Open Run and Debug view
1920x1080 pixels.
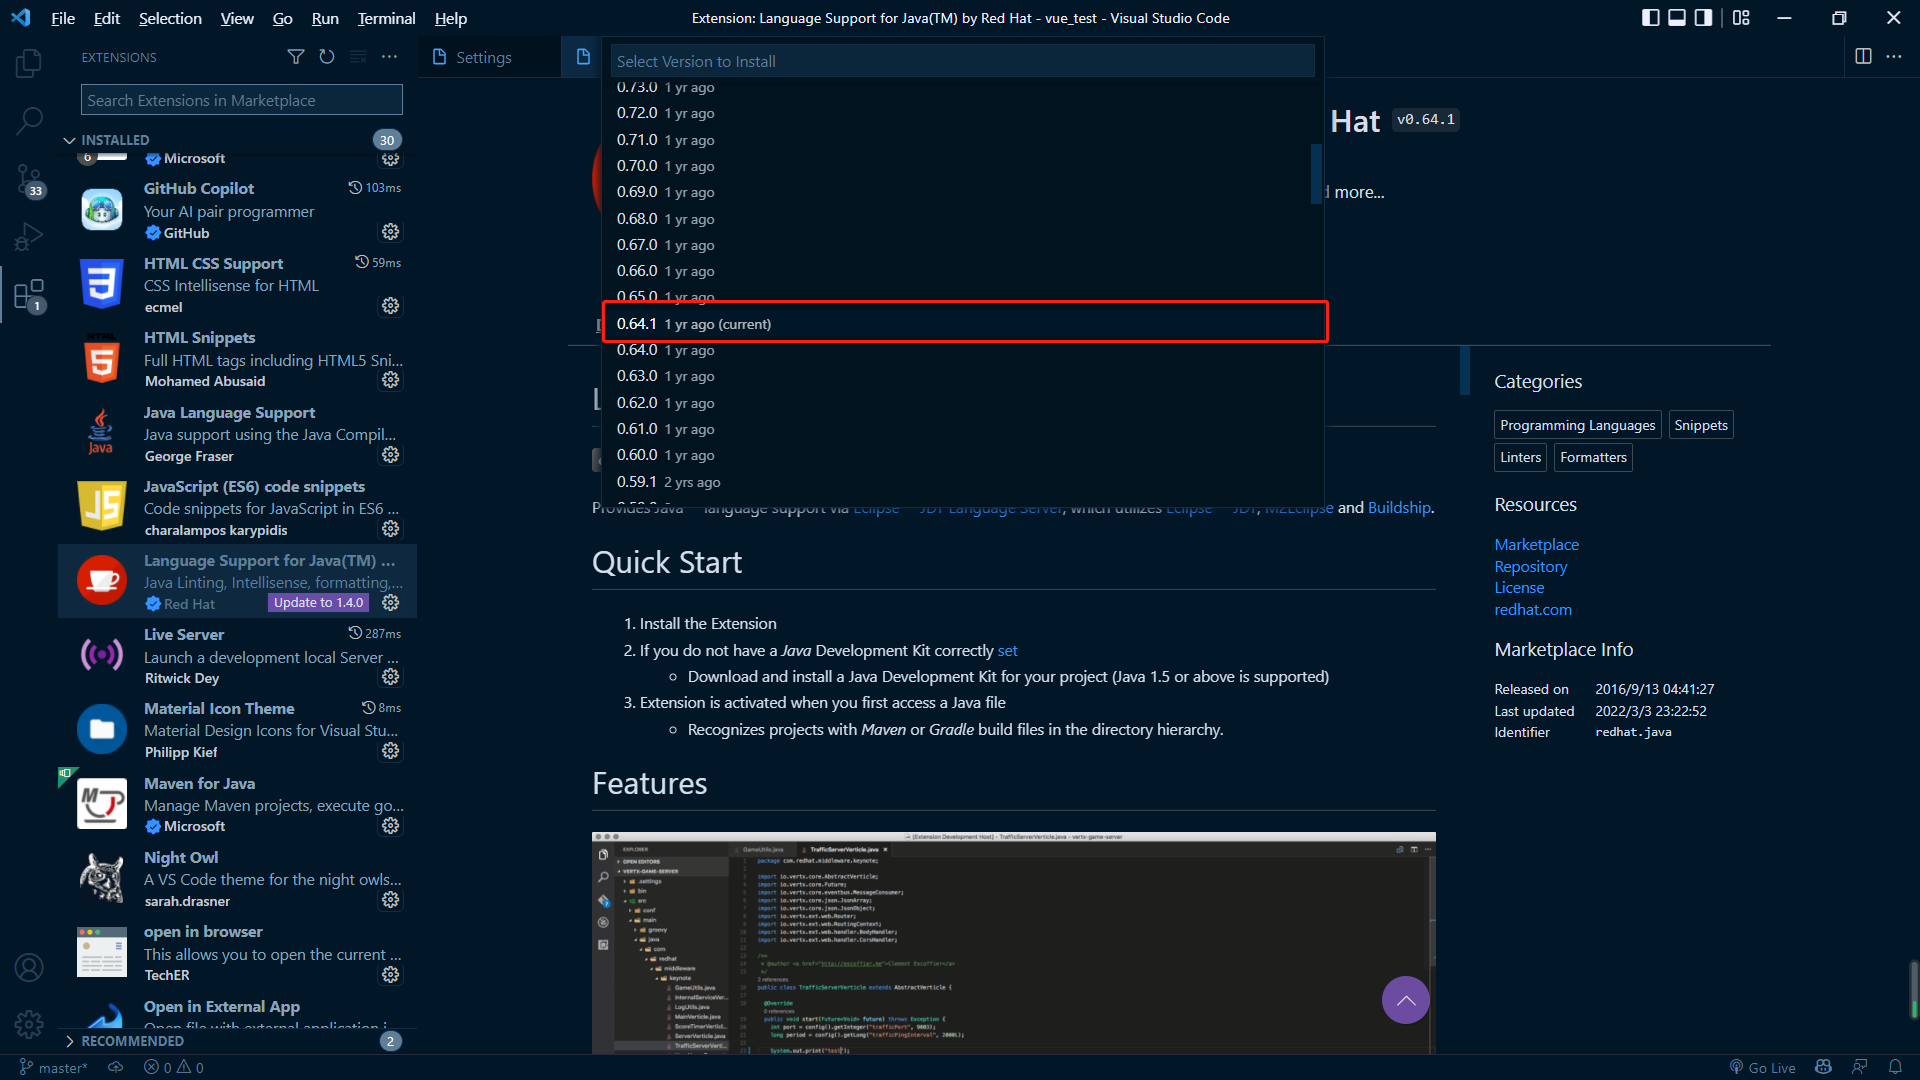[29, 237]
